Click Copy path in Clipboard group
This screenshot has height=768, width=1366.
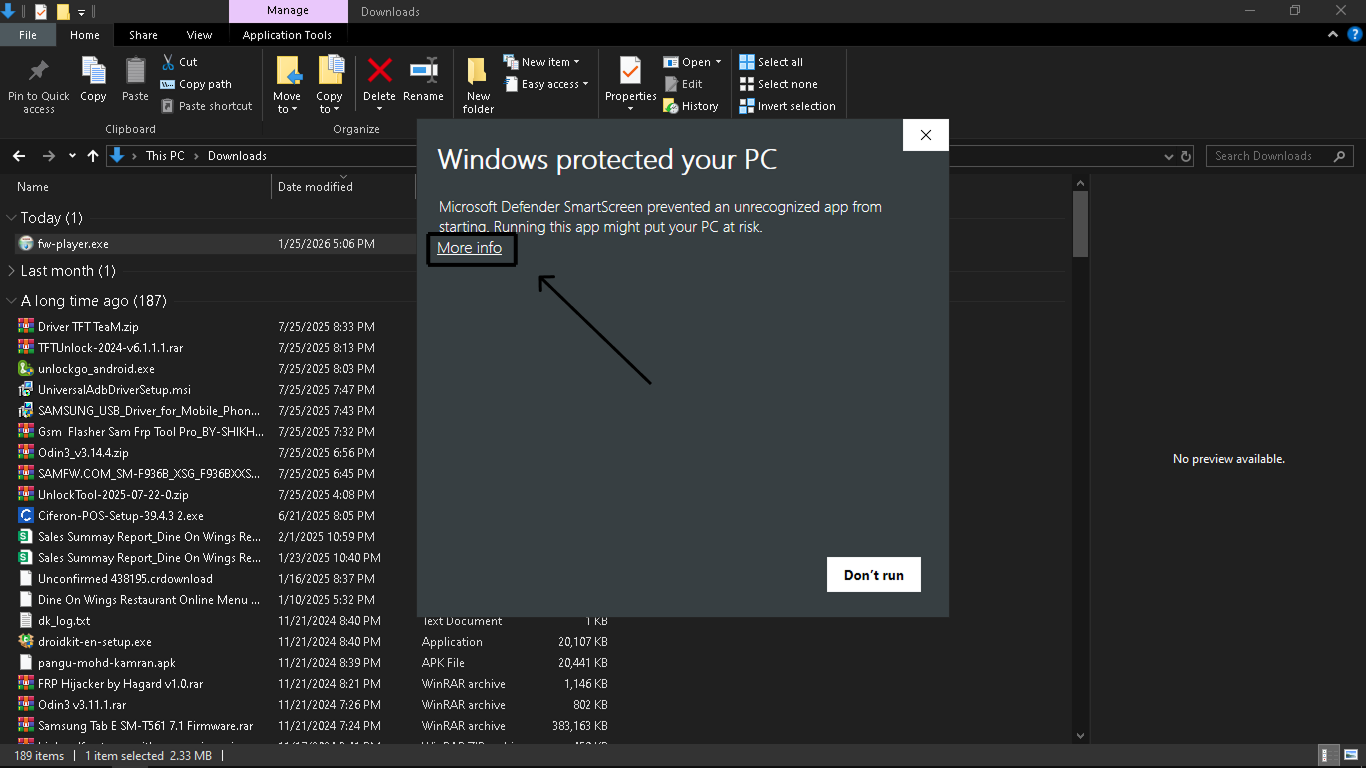(196, 84)
